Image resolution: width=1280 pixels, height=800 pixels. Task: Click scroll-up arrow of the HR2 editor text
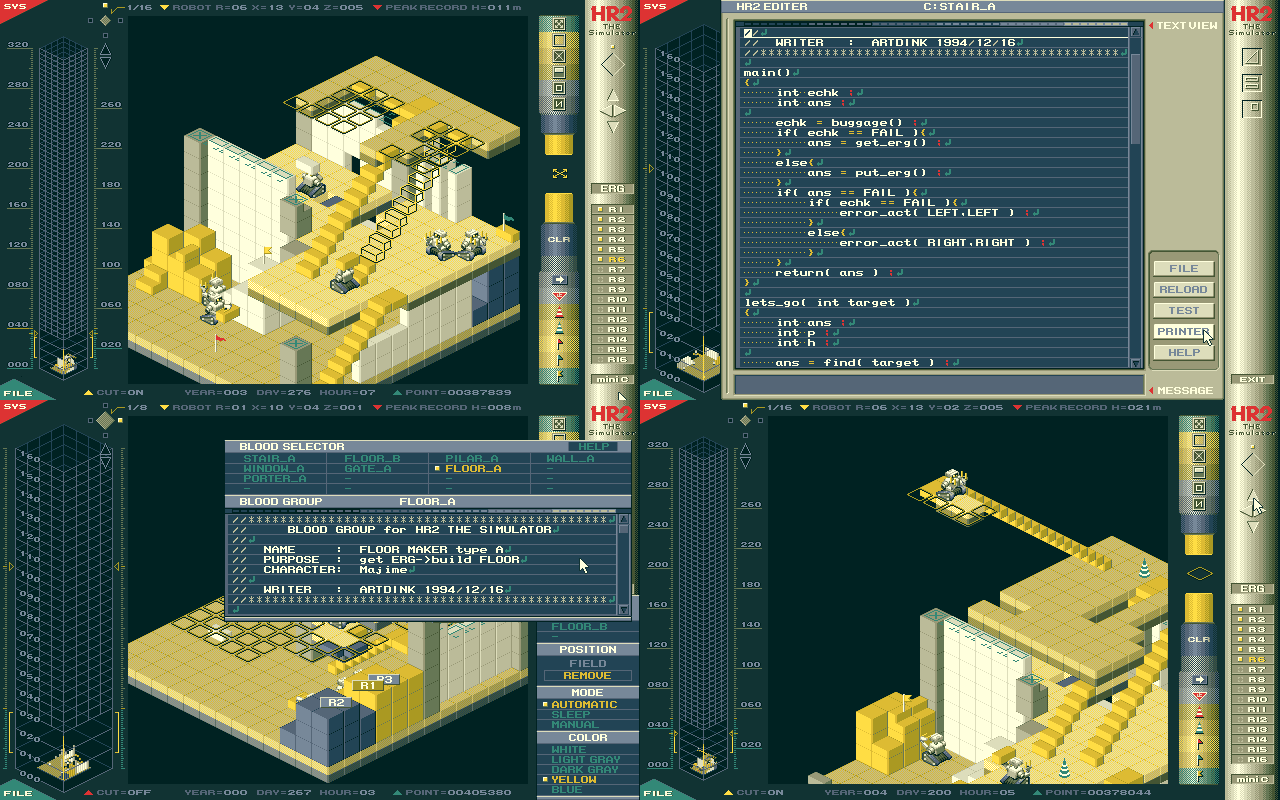(1135, 33)
